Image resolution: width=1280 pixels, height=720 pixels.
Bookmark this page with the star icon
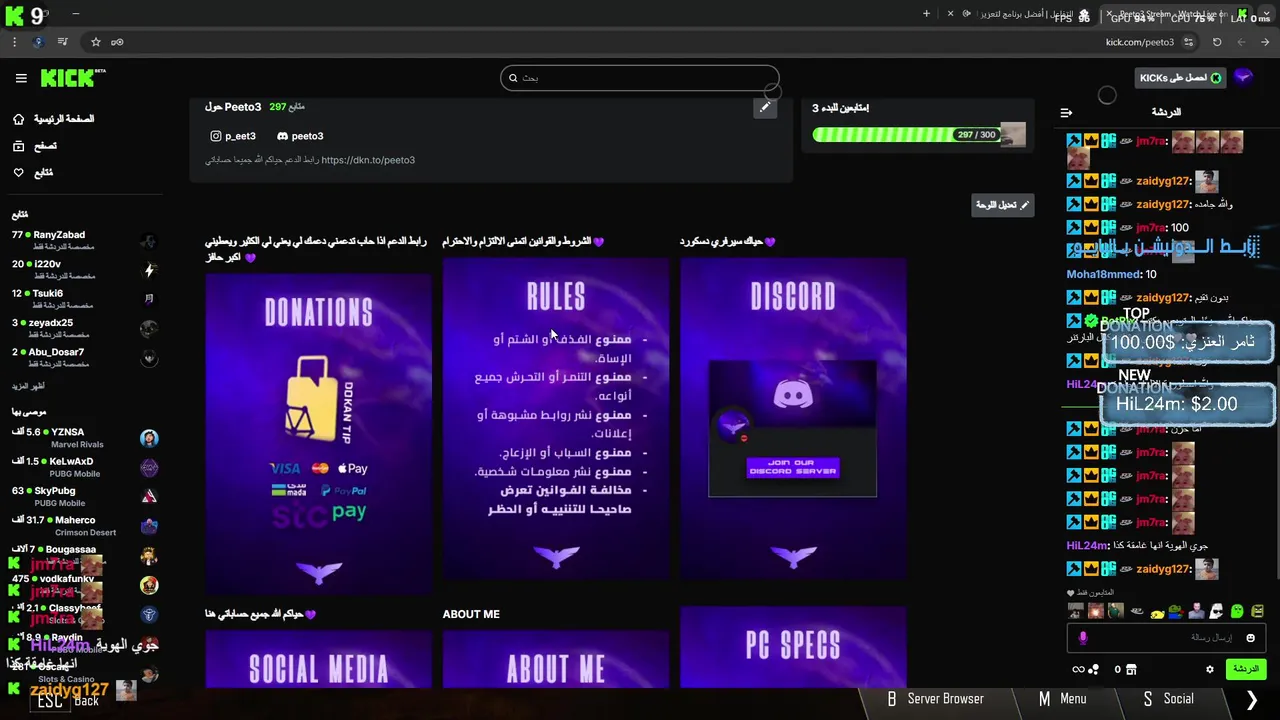tap(96, 42)
